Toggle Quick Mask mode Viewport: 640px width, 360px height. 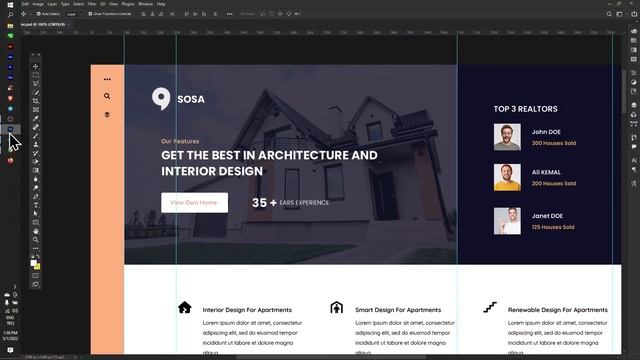[36, 276]
